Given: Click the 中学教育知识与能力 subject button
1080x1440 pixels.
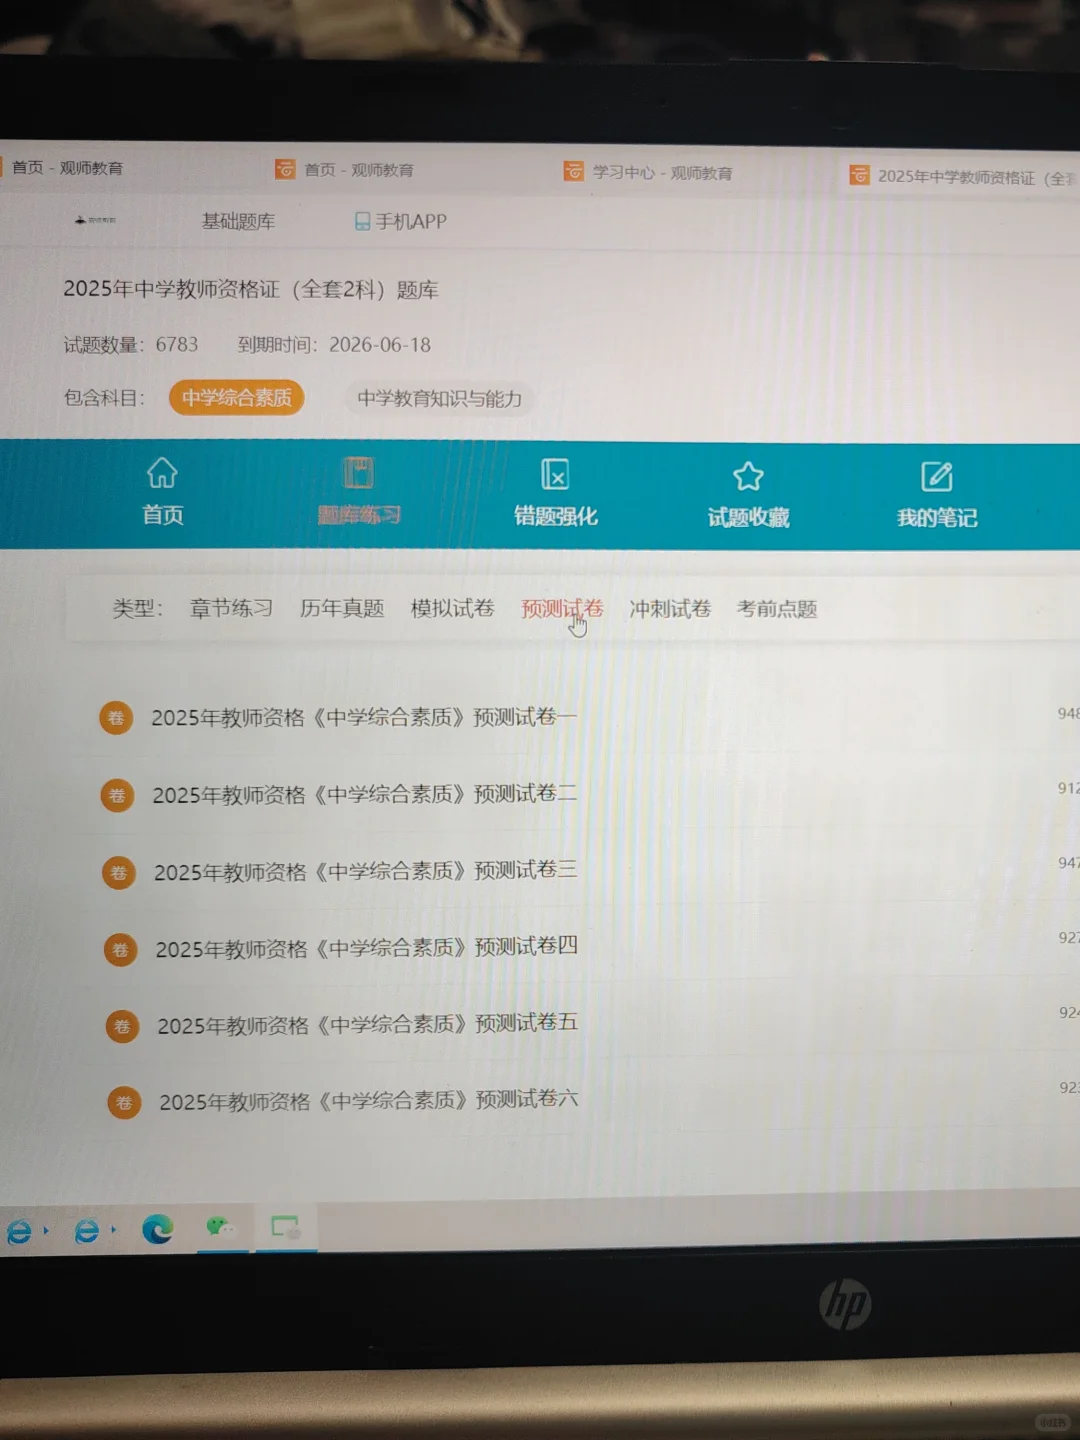Looking at the screenshot, I should (x=438, y=399).
